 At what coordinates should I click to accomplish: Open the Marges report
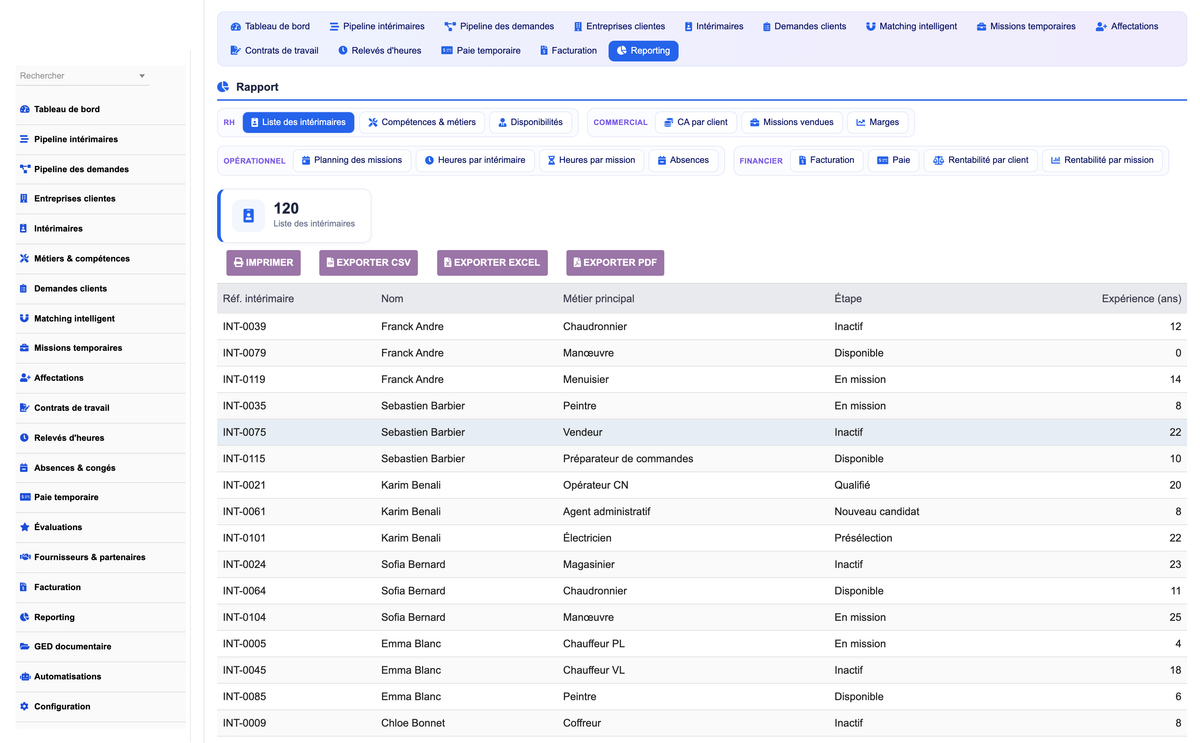(x=877, y=122)
